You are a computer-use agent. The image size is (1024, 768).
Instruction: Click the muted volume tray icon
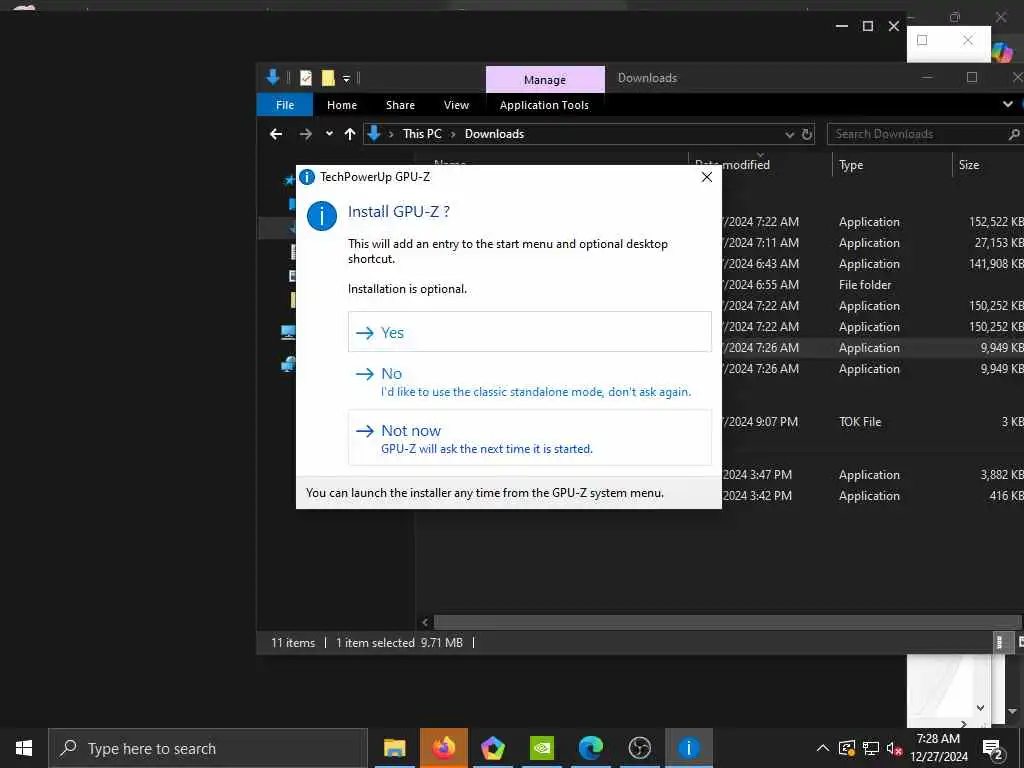click(x=895, y=748)
